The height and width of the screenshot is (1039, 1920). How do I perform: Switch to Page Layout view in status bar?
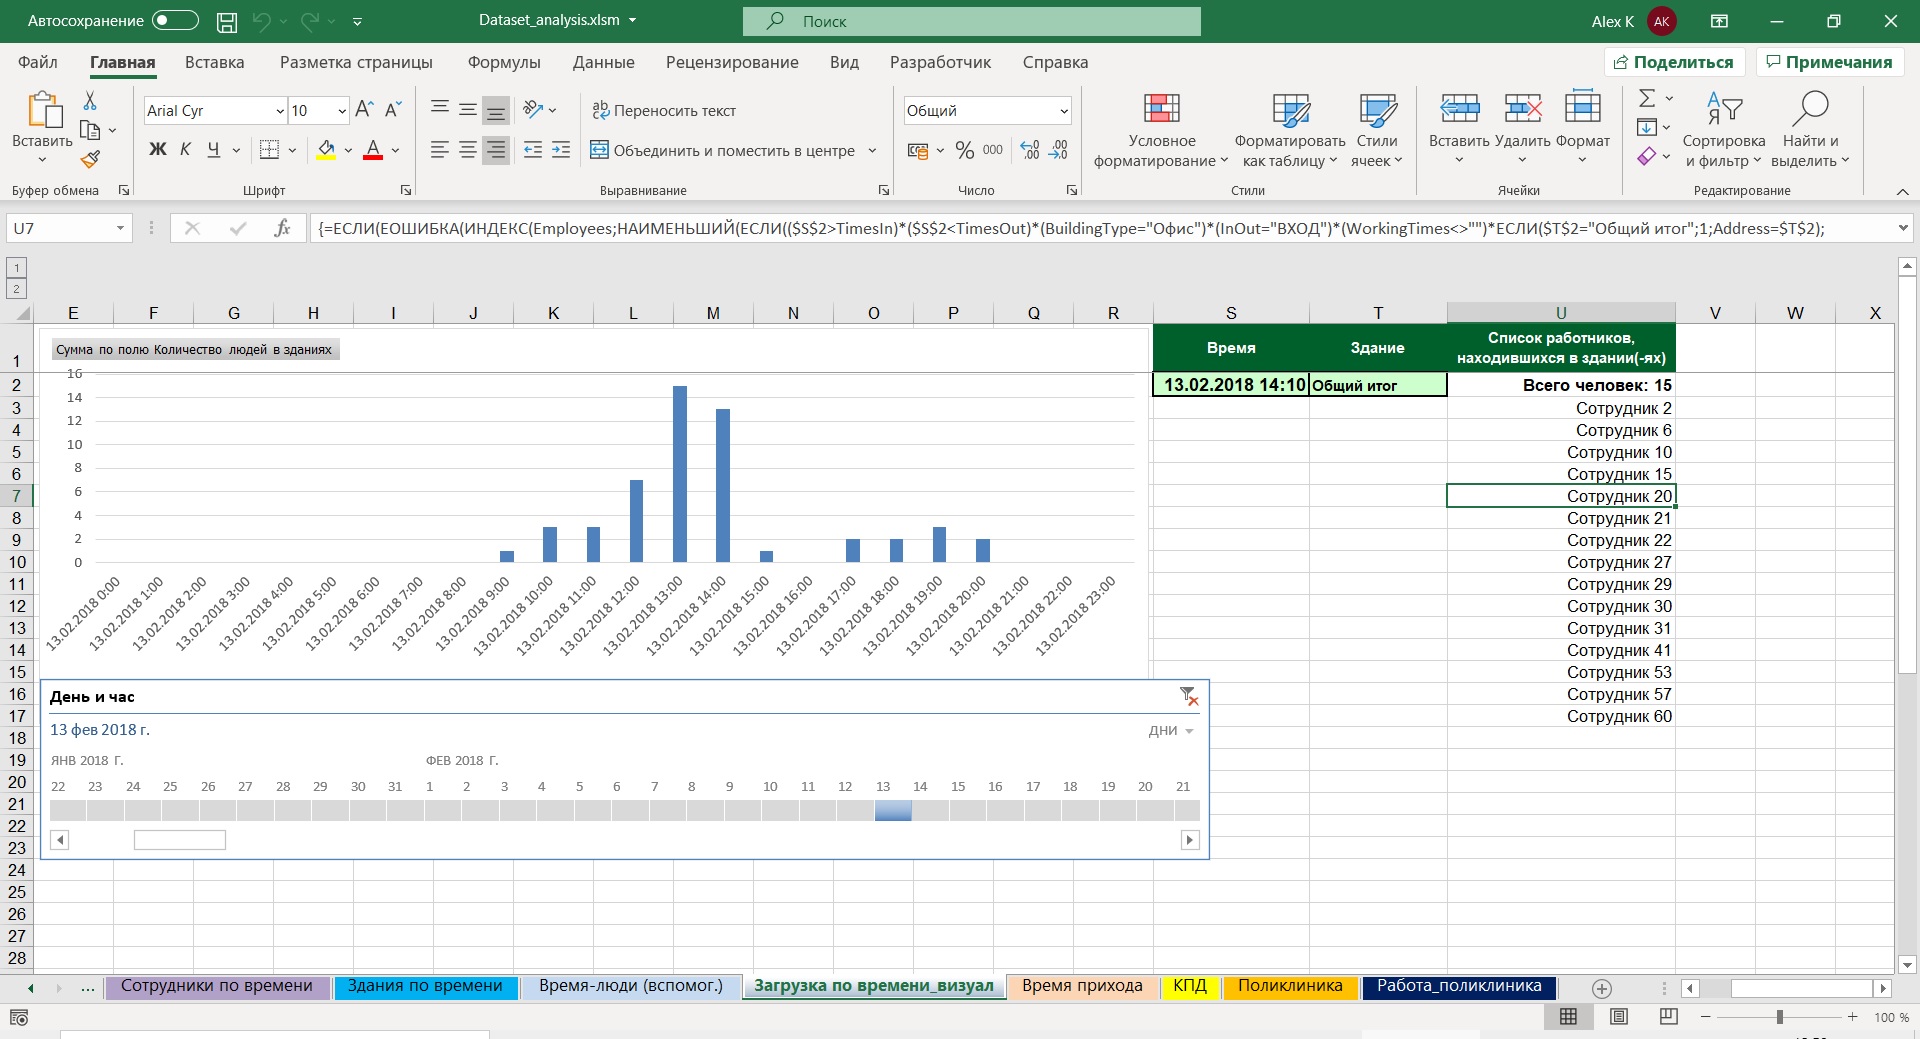1619,1017
